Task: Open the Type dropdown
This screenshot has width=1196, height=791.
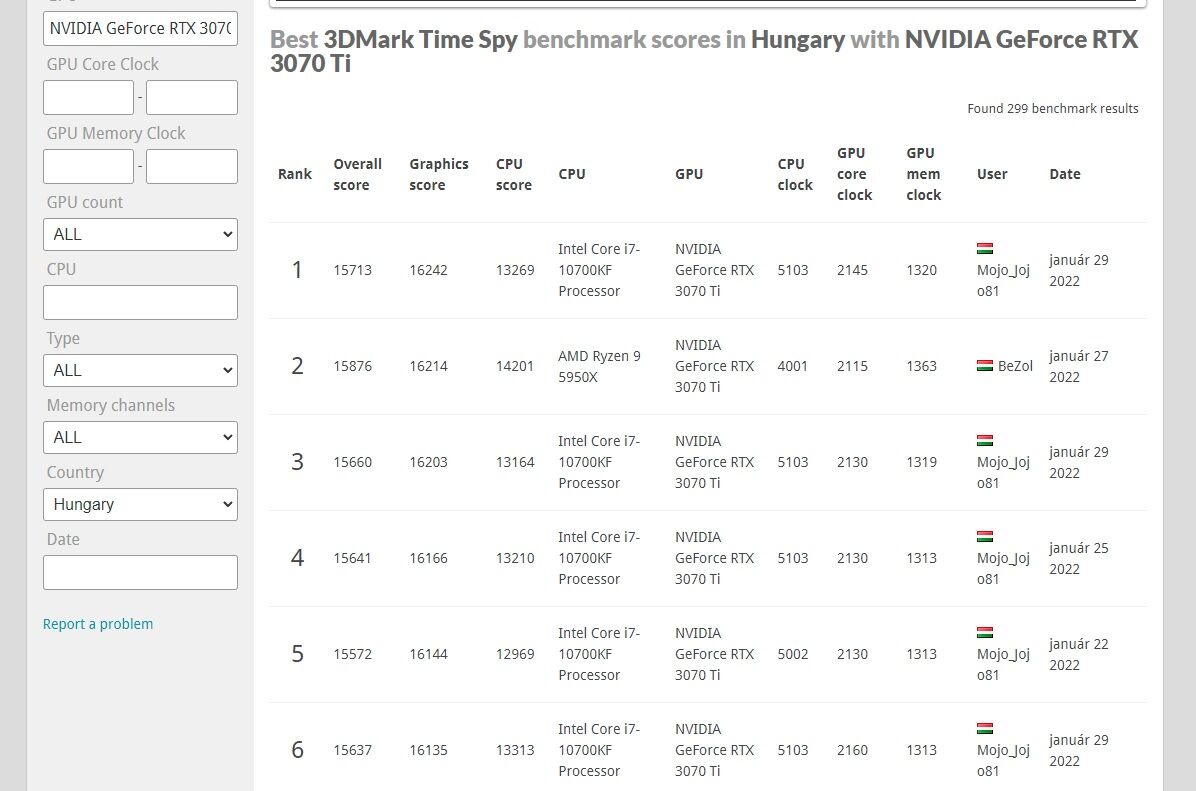Action: click(140, 370)
